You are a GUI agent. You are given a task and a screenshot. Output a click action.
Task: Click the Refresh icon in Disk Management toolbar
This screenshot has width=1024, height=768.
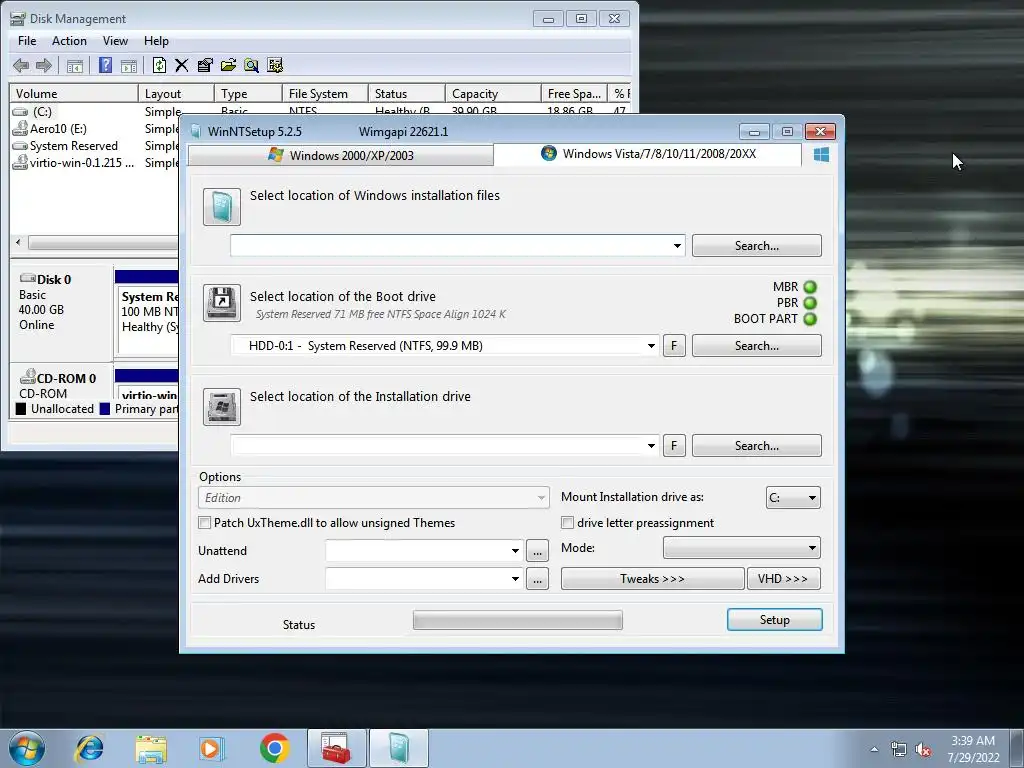point(159,65)
